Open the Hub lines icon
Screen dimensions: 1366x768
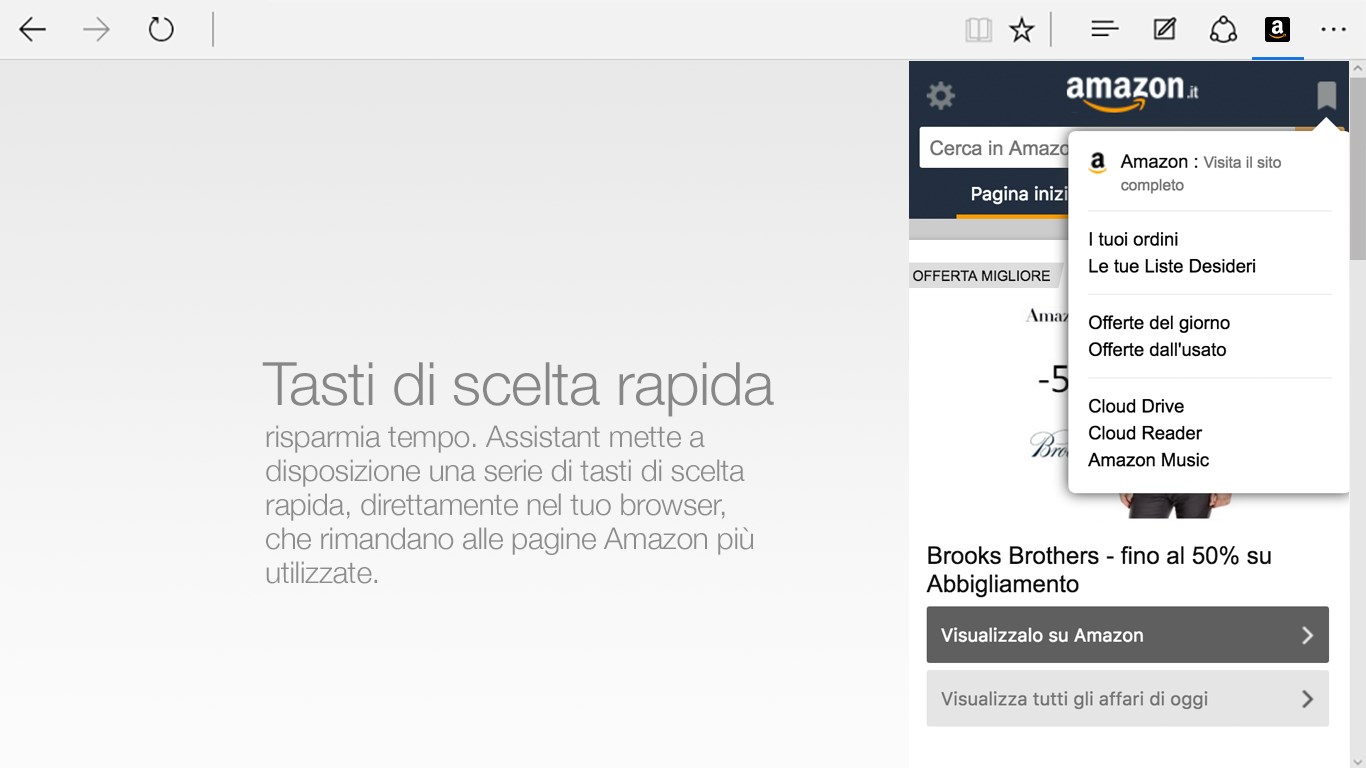pos(1104,30)
